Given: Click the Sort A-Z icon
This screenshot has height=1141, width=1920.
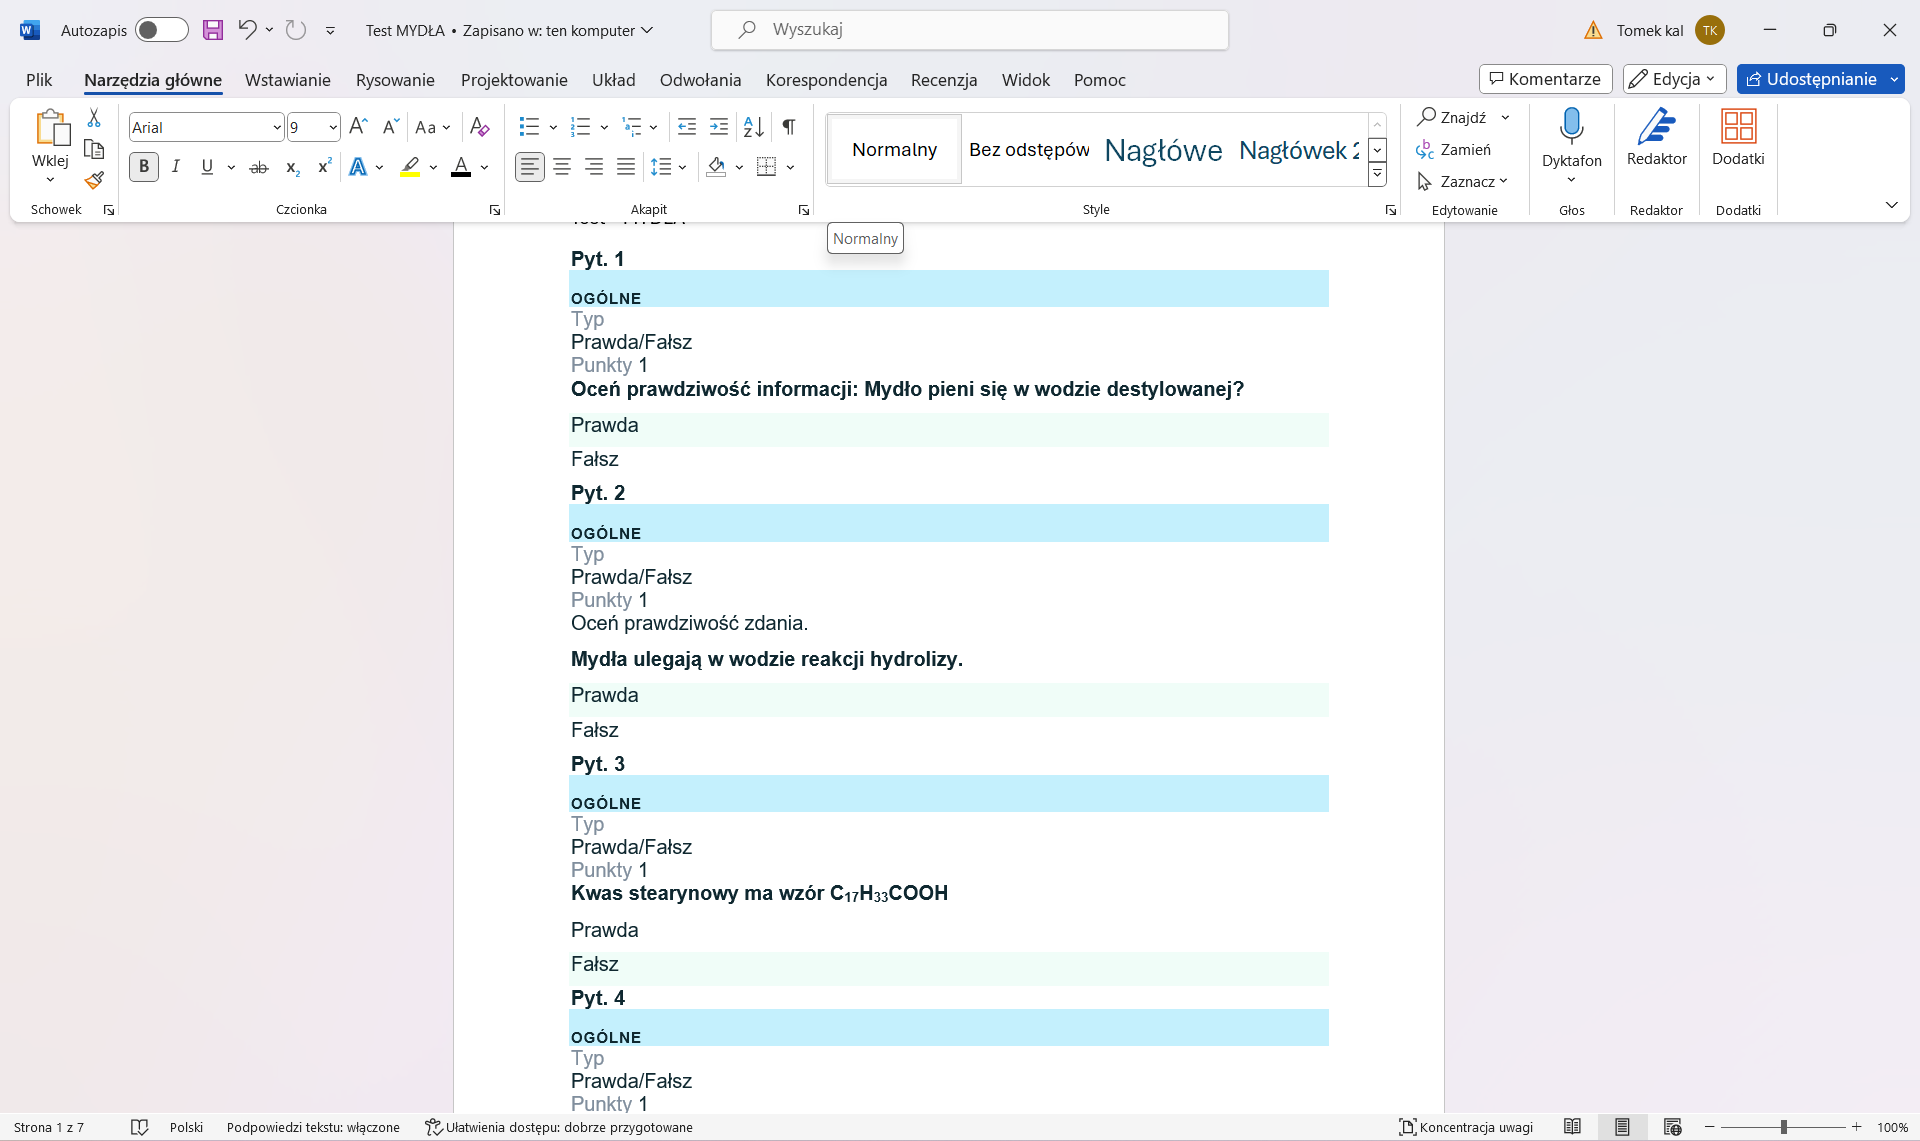Looking at the screenshot, I should (754, 127).
